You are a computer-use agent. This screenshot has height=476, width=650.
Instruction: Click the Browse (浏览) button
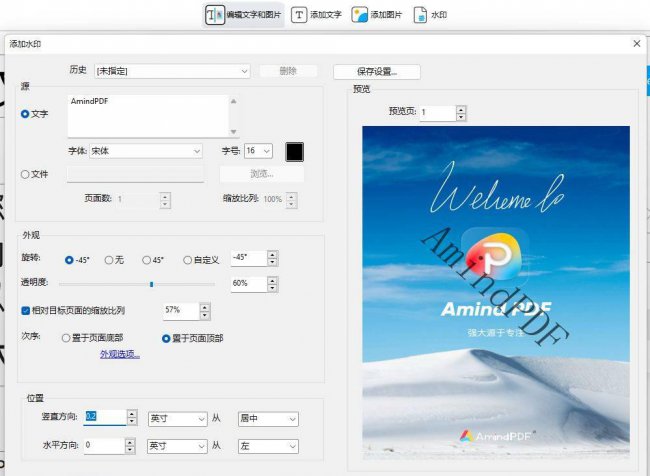pos(262,174)
